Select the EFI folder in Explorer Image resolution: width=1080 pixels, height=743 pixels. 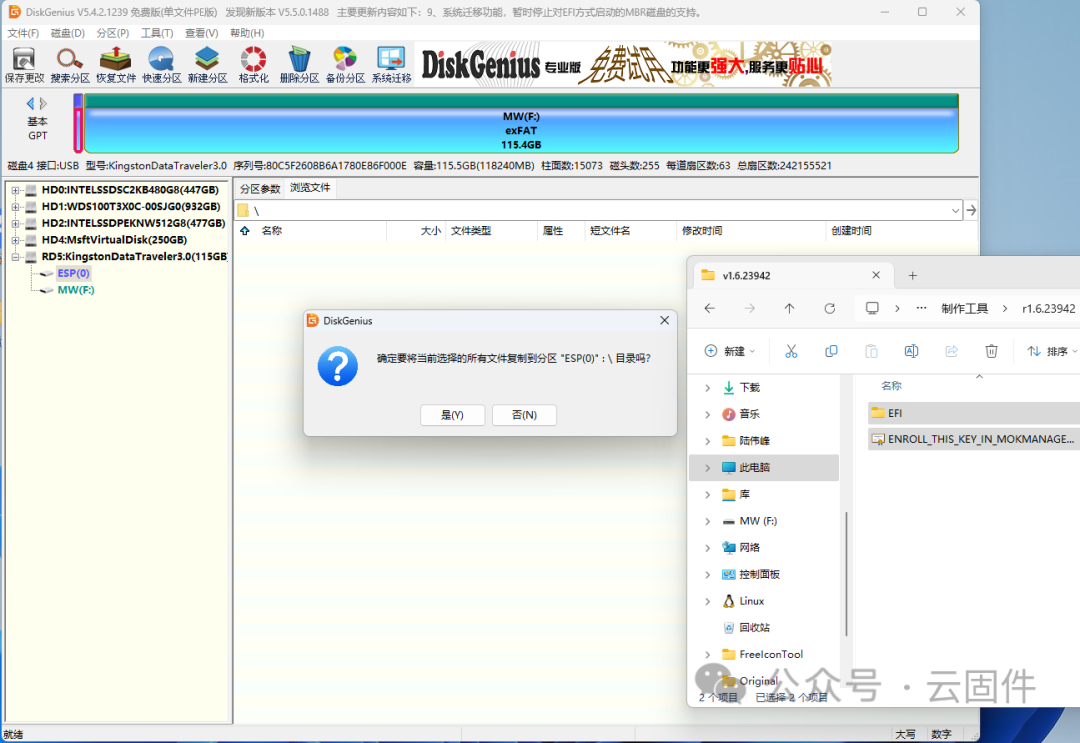973,413
